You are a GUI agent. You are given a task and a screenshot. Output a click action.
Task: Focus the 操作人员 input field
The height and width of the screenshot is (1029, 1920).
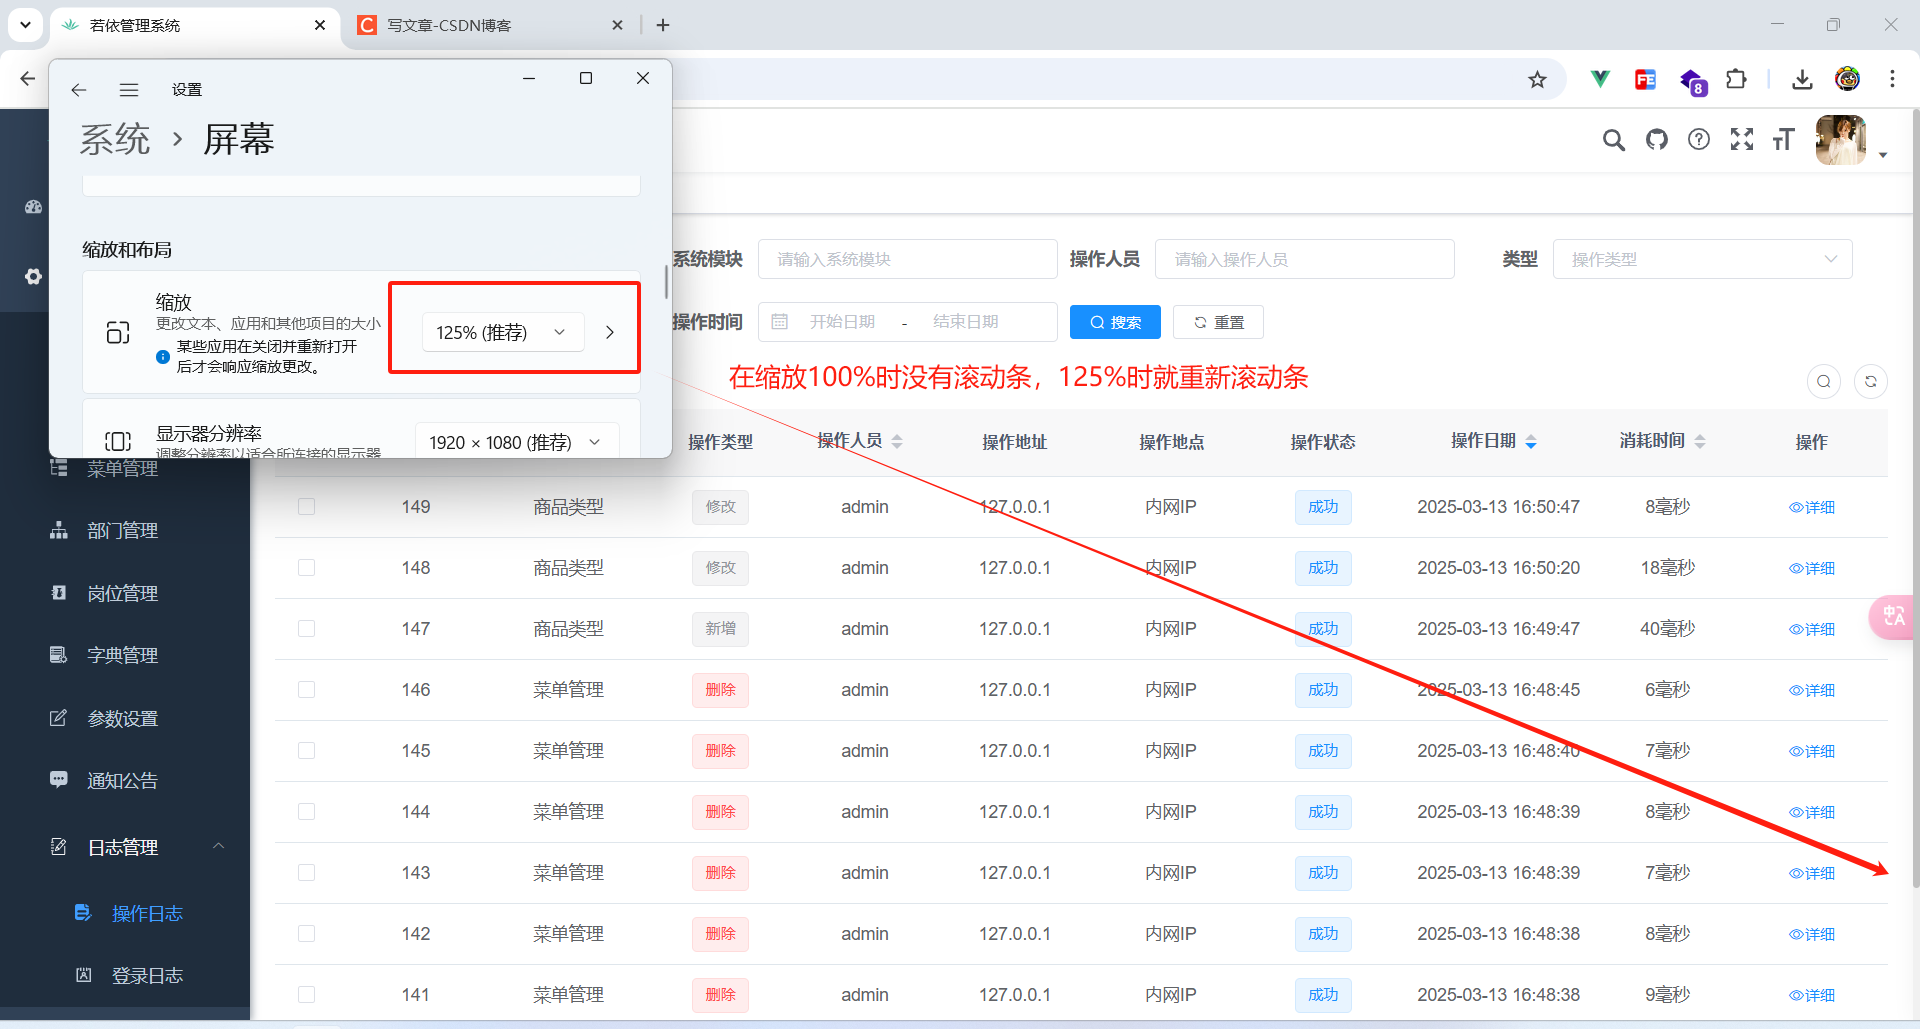(1304, 259)
